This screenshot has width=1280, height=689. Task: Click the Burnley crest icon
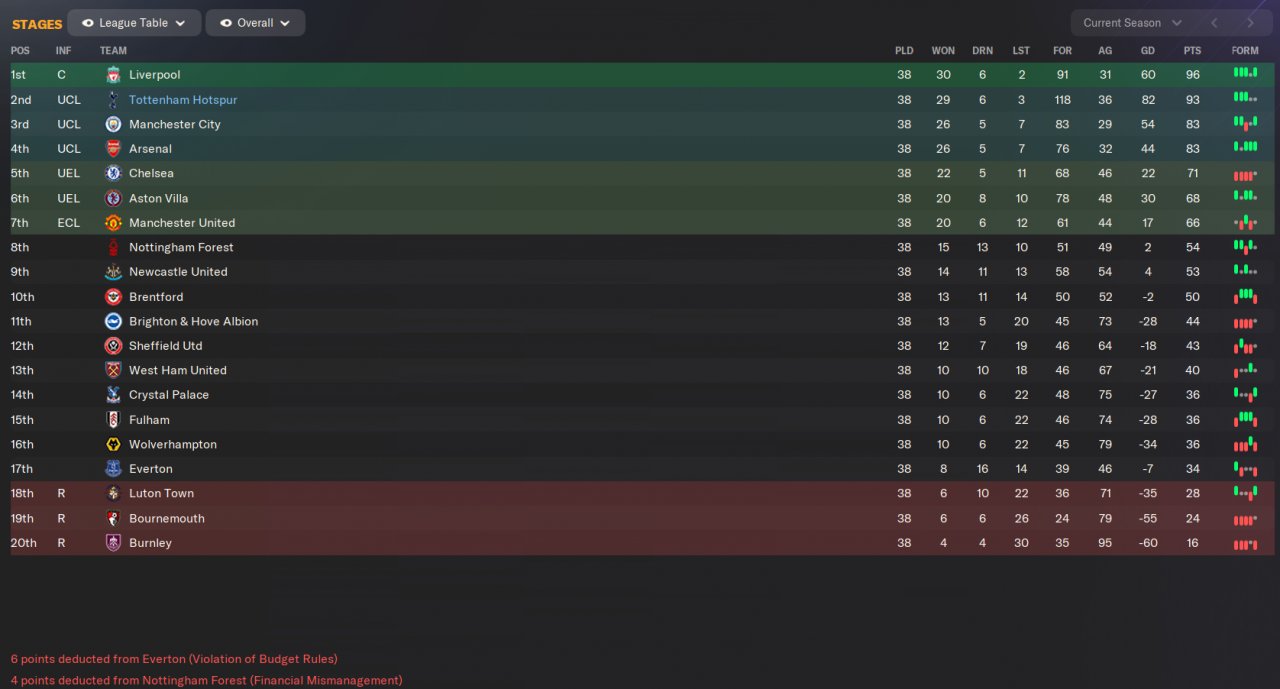113,543
